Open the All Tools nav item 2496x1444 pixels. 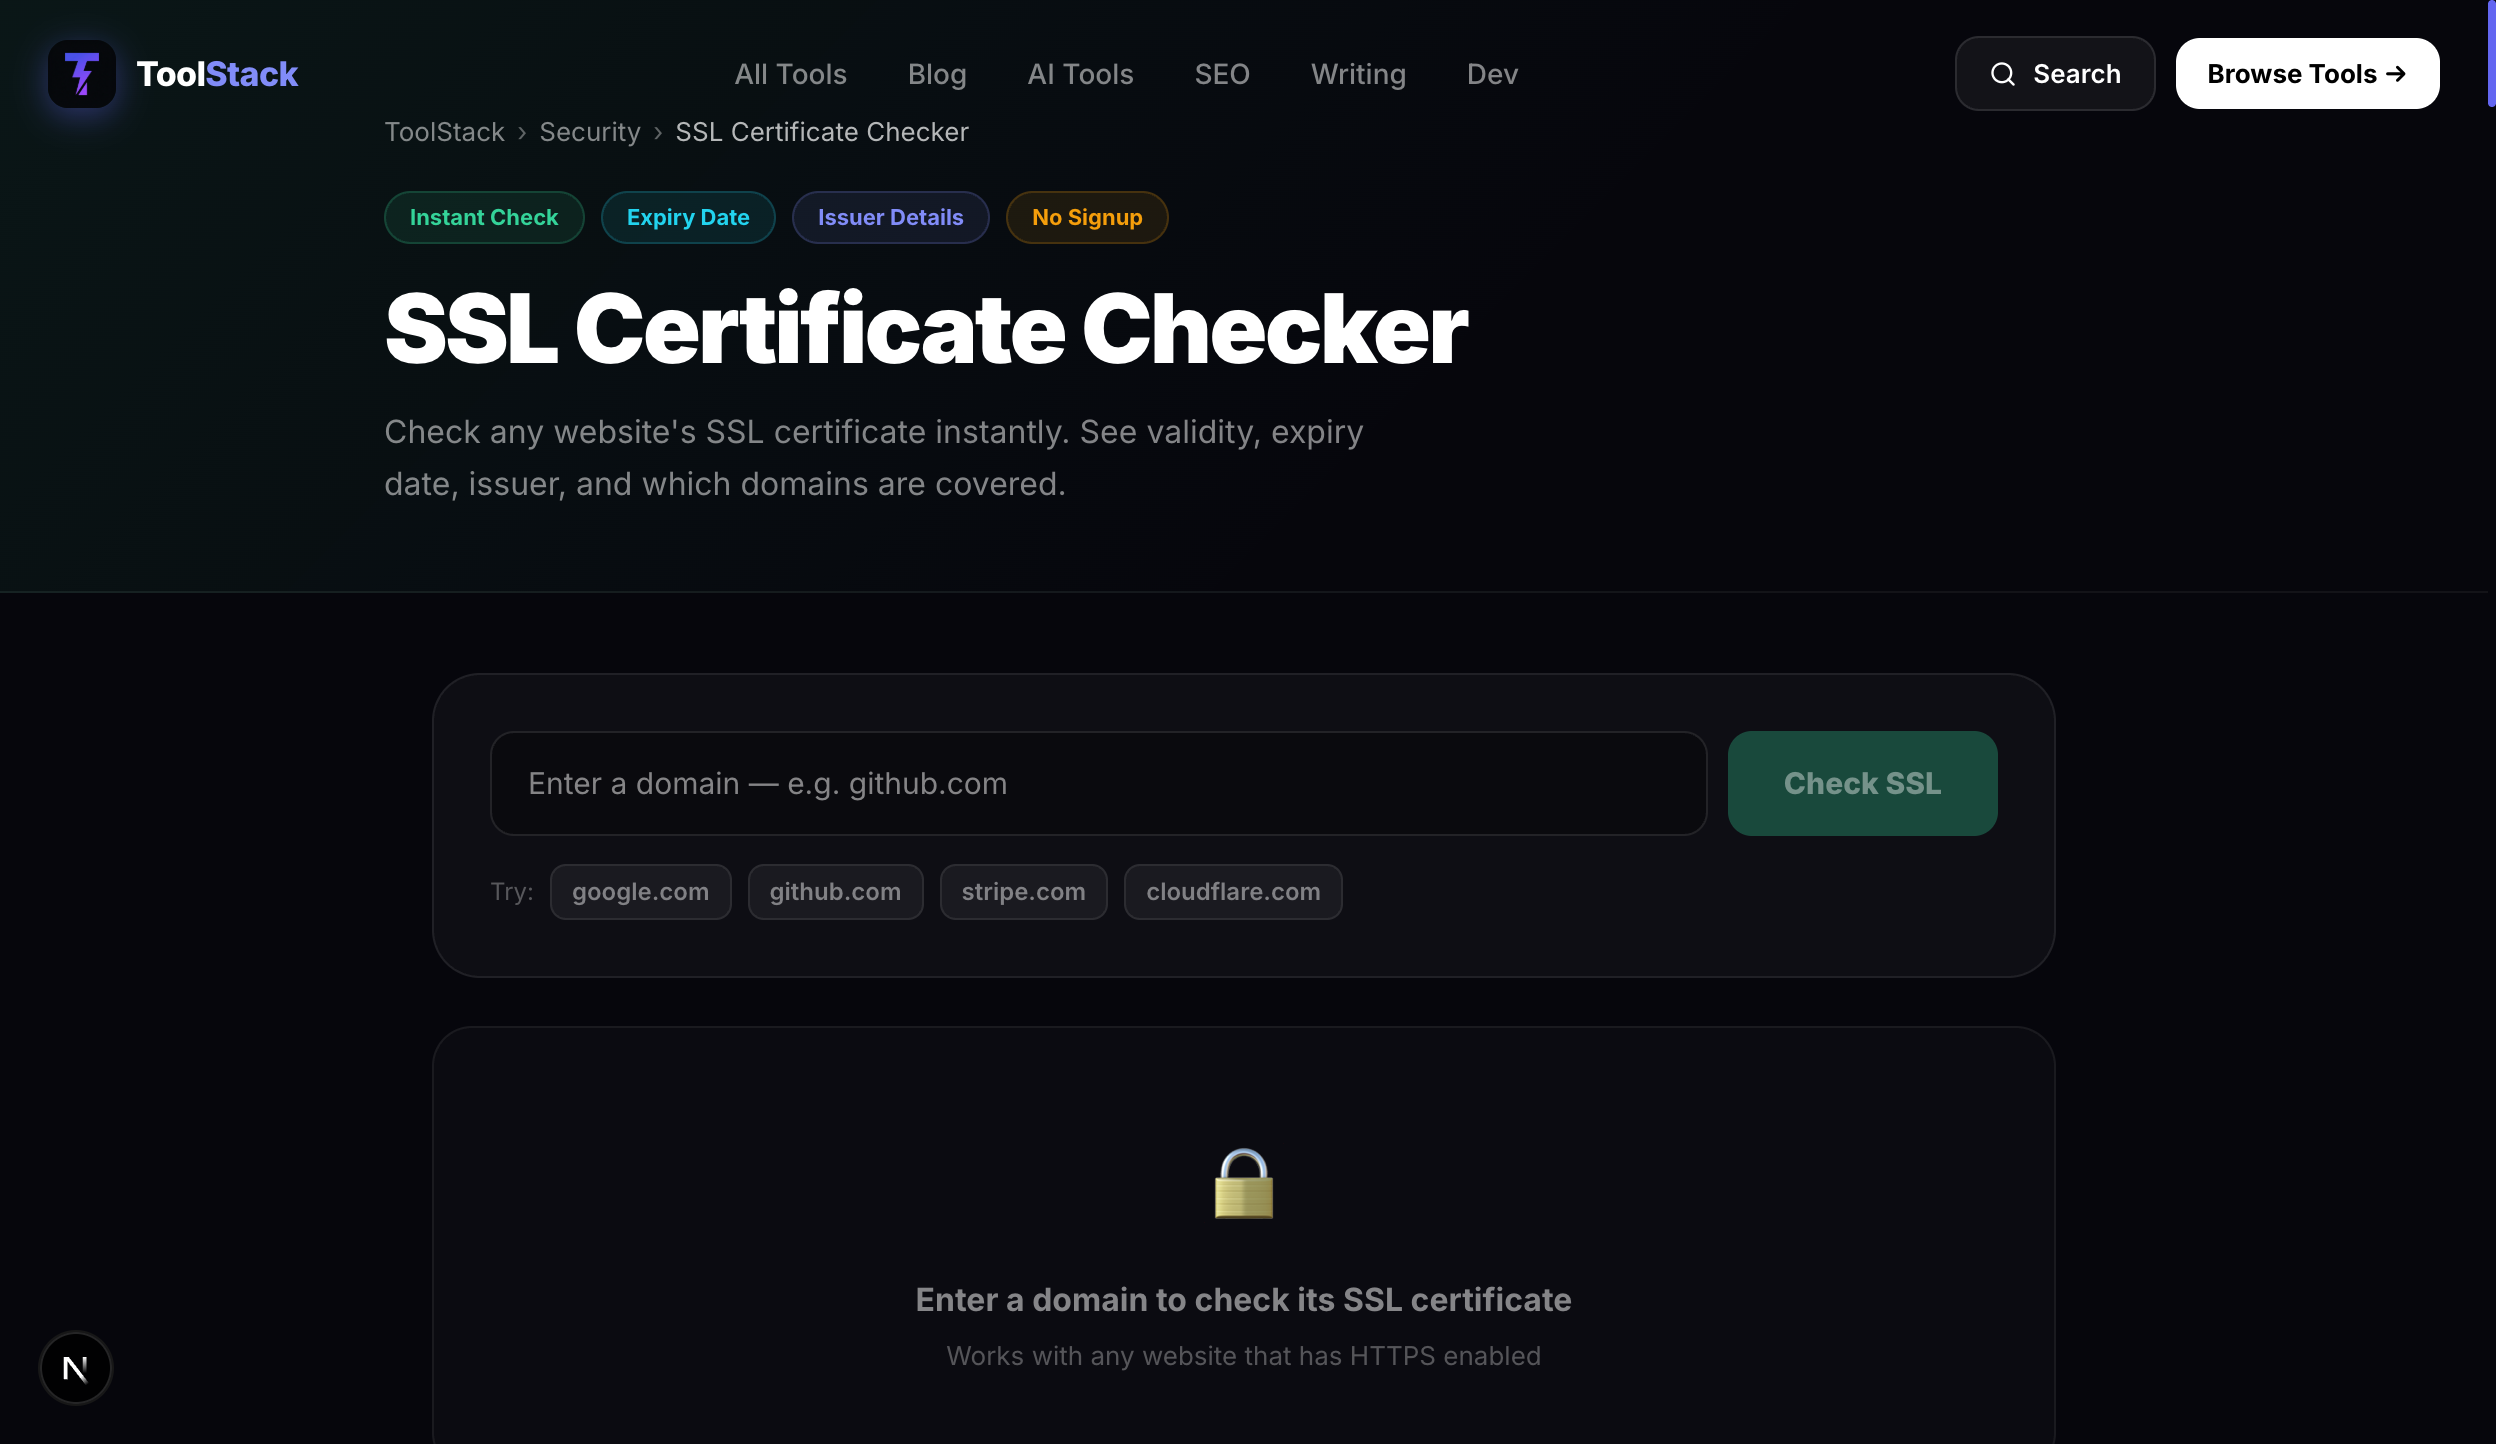(790, 74)
